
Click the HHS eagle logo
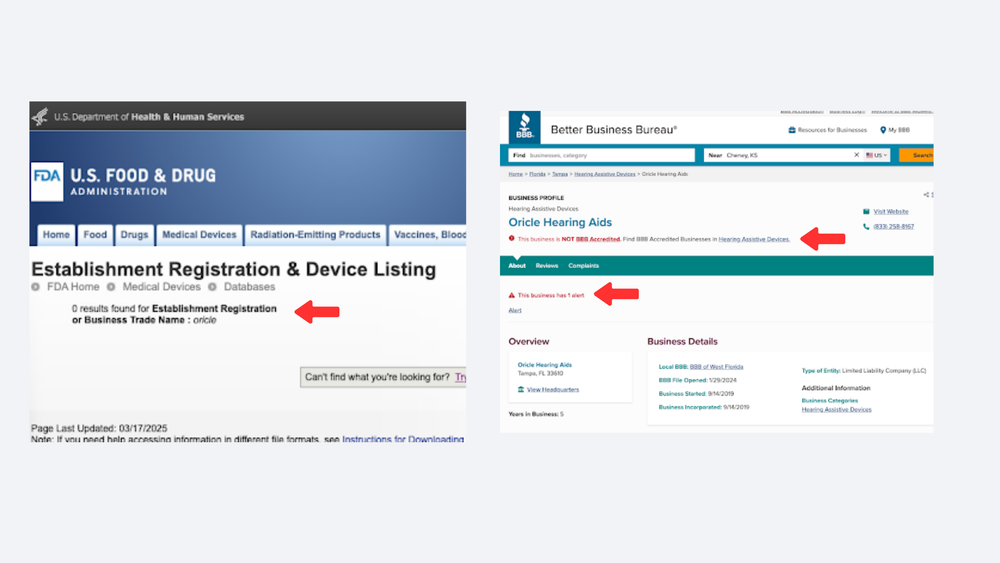[x=40, y=117]
